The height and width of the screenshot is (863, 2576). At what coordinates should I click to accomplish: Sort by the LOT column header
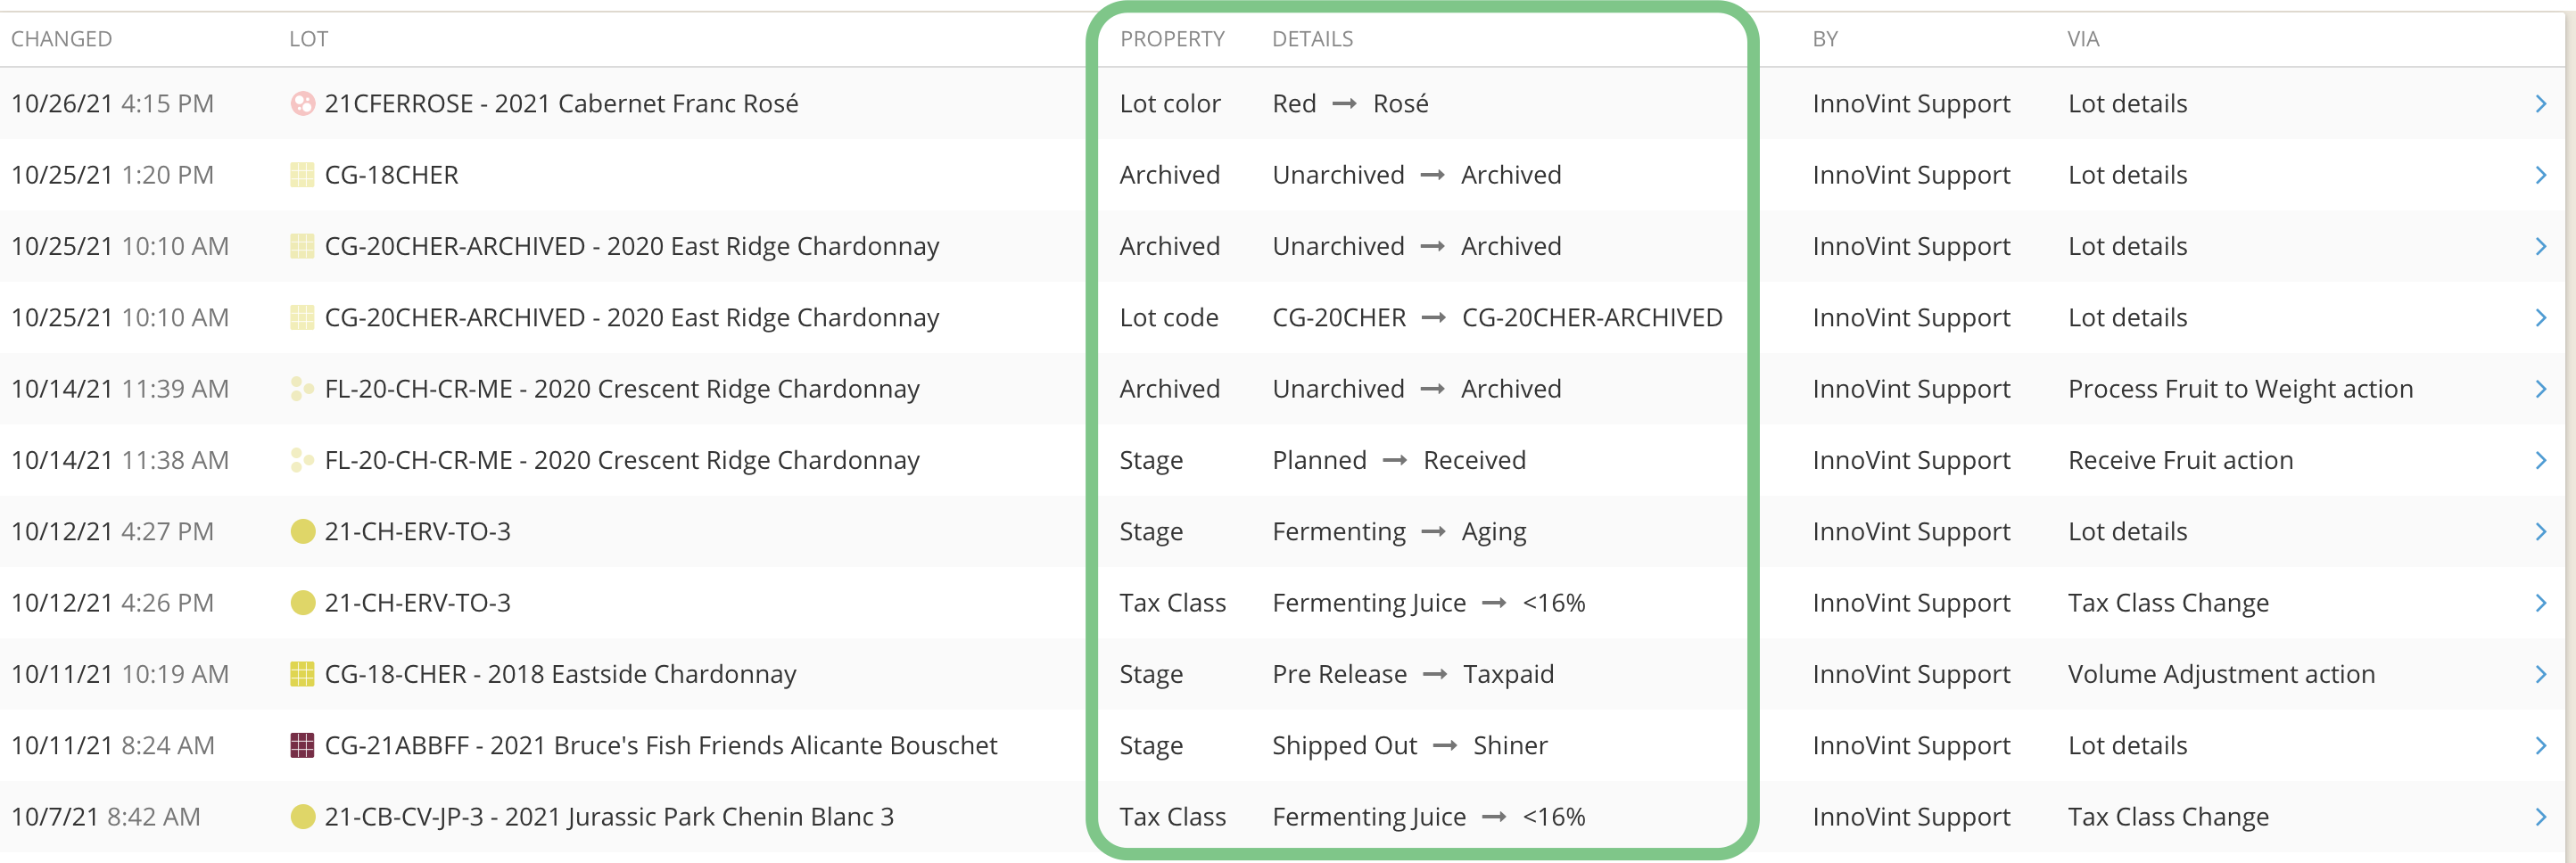[309, 39]
